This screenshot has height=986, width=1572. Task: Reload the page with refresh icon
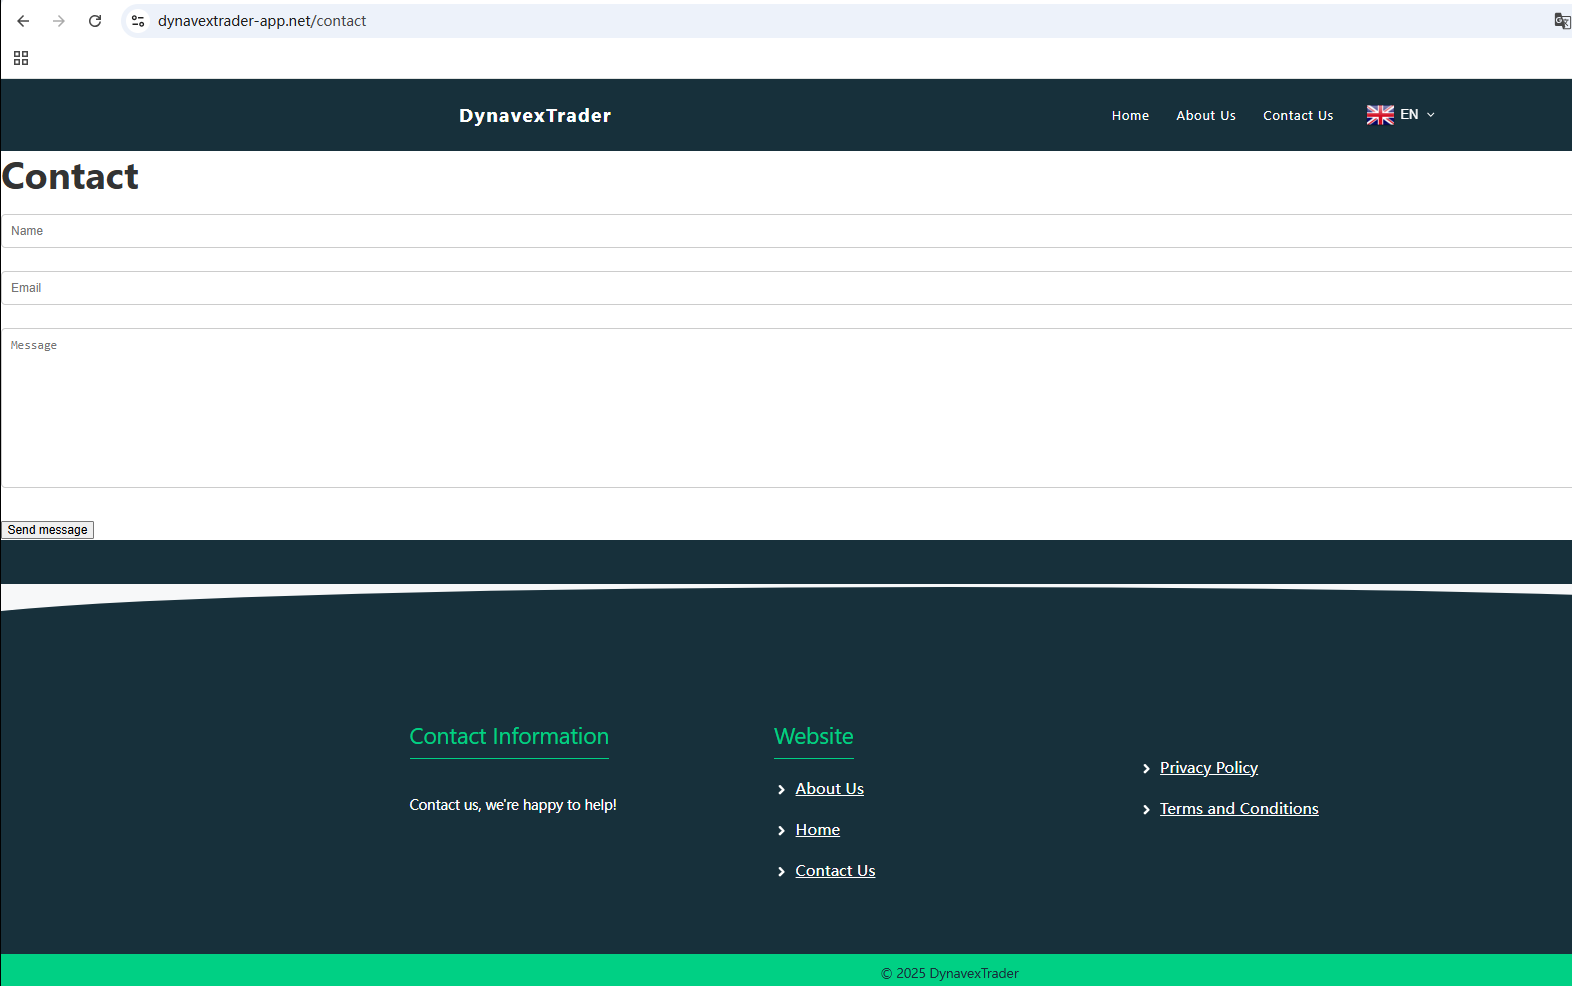[x=95, y=21]
